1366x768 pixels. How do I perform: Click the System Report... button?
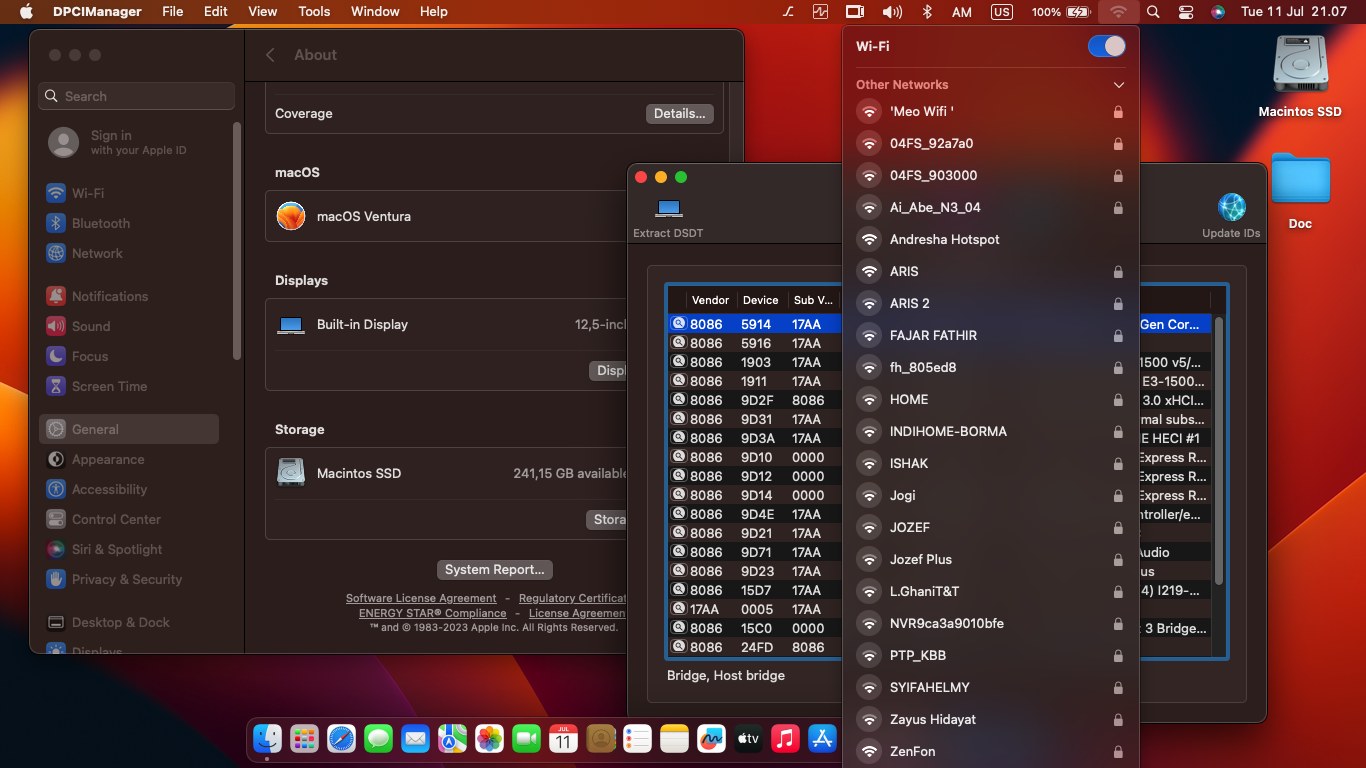[495, 570]
